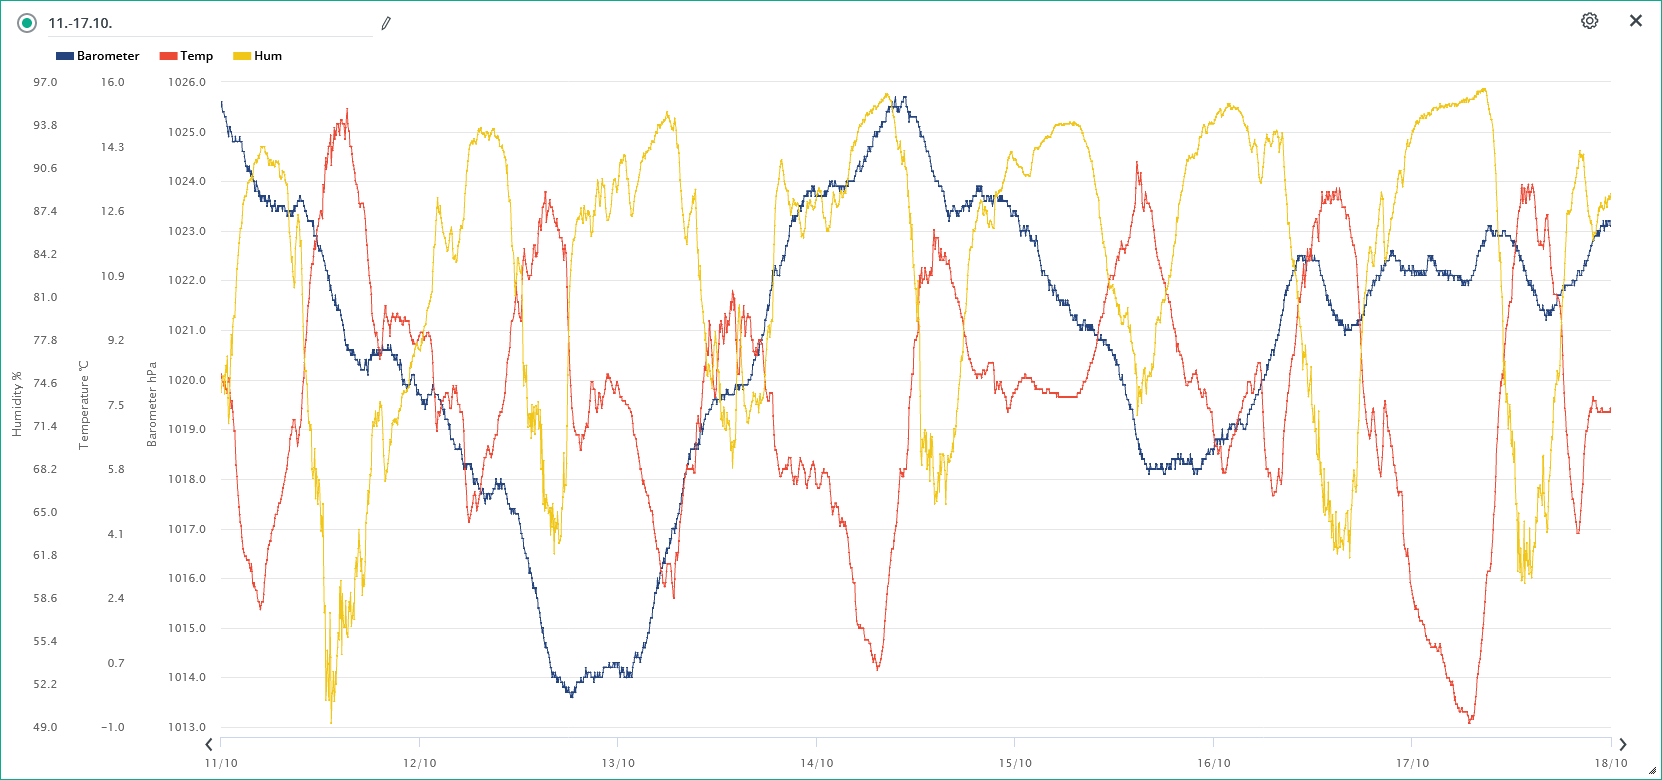Screen dimensions: 1662x780
Task: Select the 14/10 date on x-axis
Action: click(816, 763)
